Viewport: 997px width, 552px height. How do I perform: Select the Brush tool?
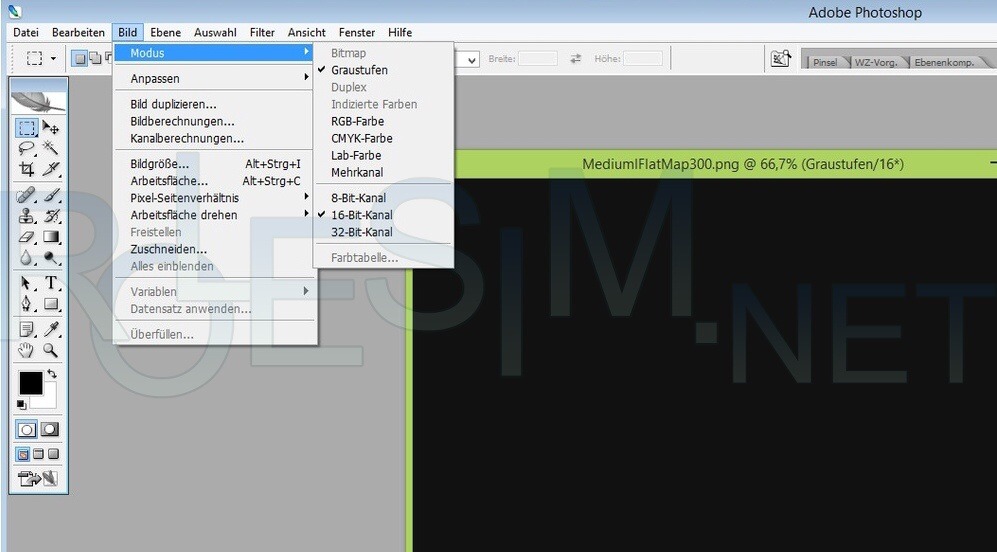[50, 195]
